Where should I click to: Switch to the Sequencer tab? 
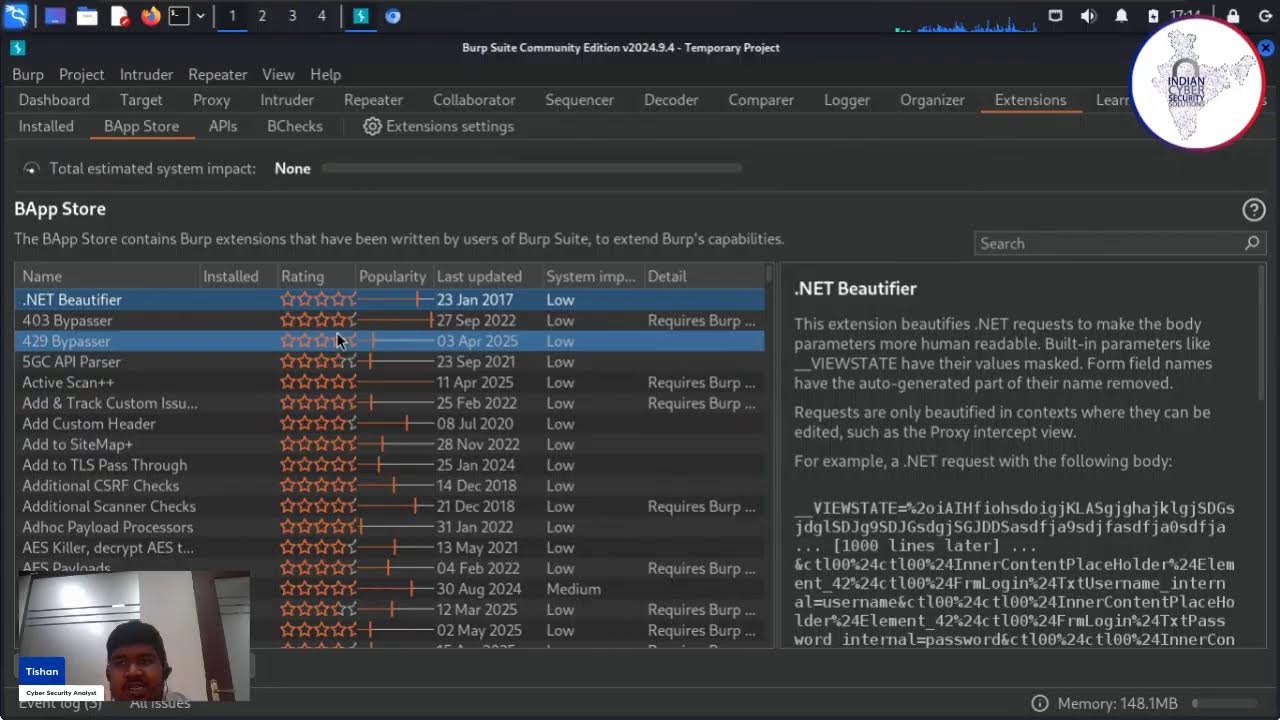579,100
